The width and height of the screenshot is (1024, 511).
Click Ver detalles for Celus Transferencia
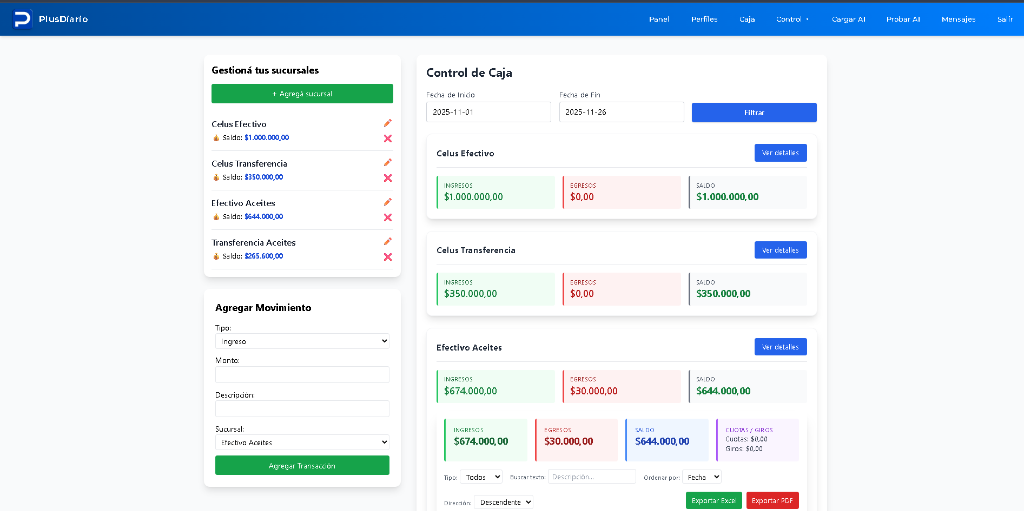780,250
